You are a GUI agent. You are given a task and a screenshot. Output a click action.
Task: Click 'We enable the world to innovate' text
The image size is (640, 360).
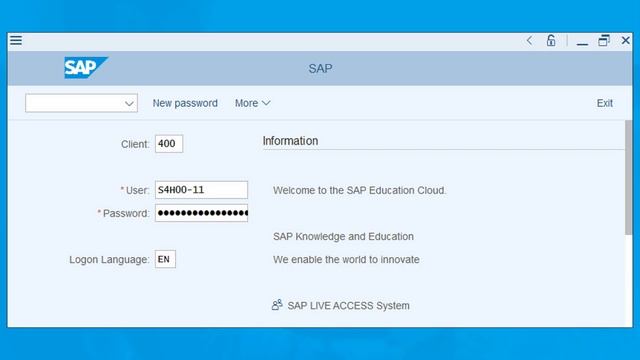pos(346,260)
